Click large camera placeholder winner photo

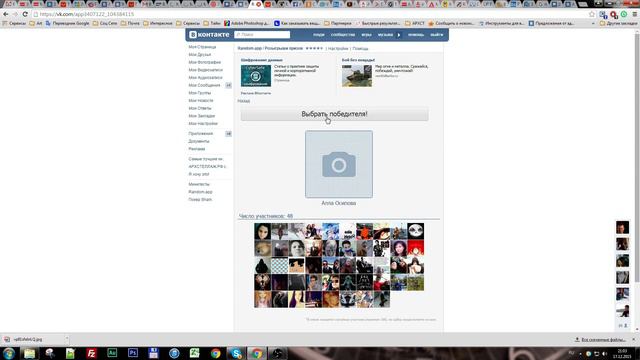pyautogui.click(x=339, y=164)
